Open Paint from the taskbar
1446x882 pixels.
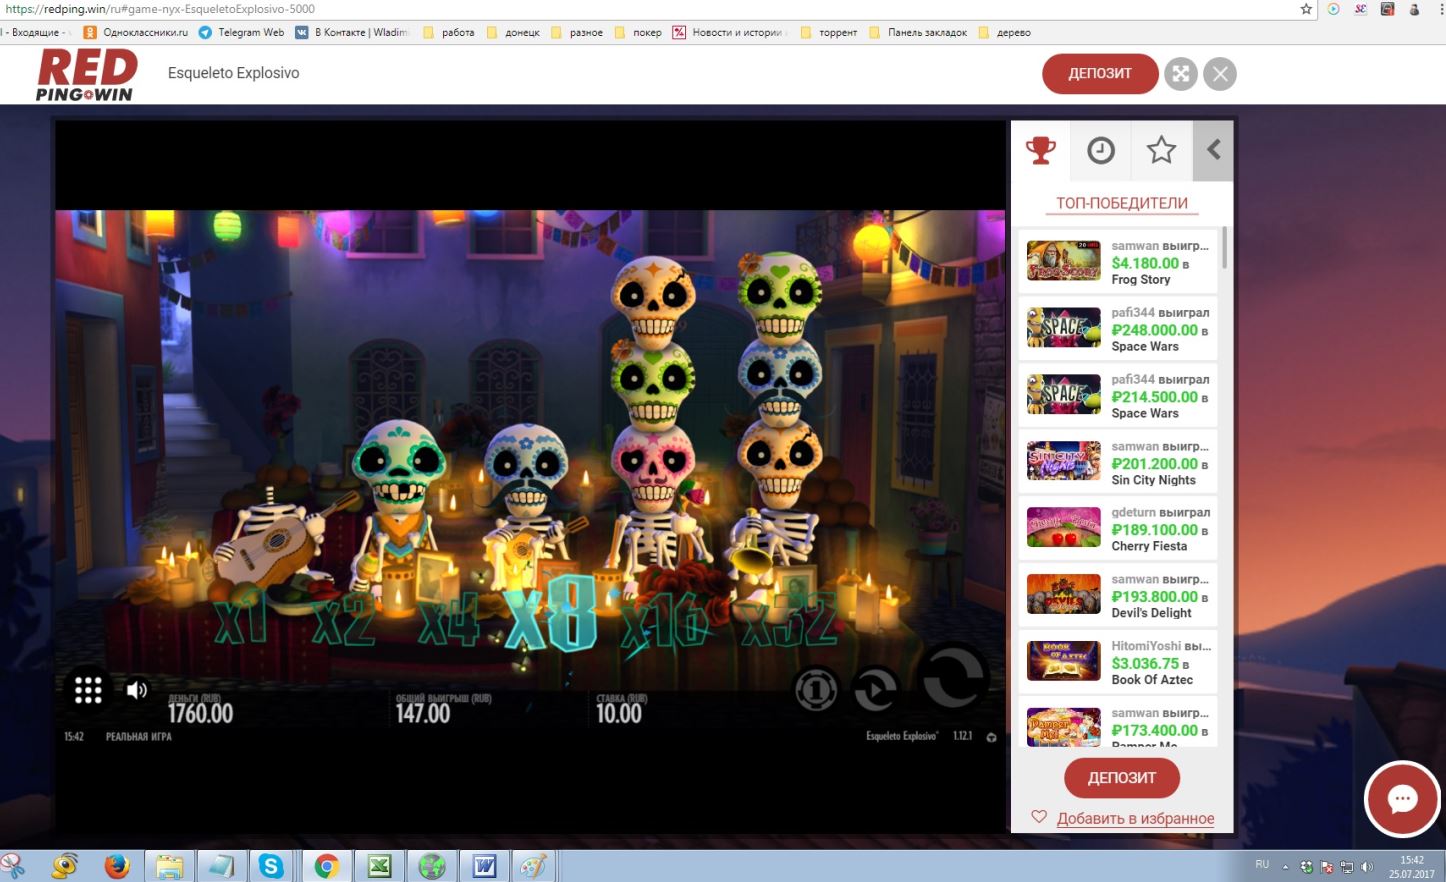click(535, 866)
